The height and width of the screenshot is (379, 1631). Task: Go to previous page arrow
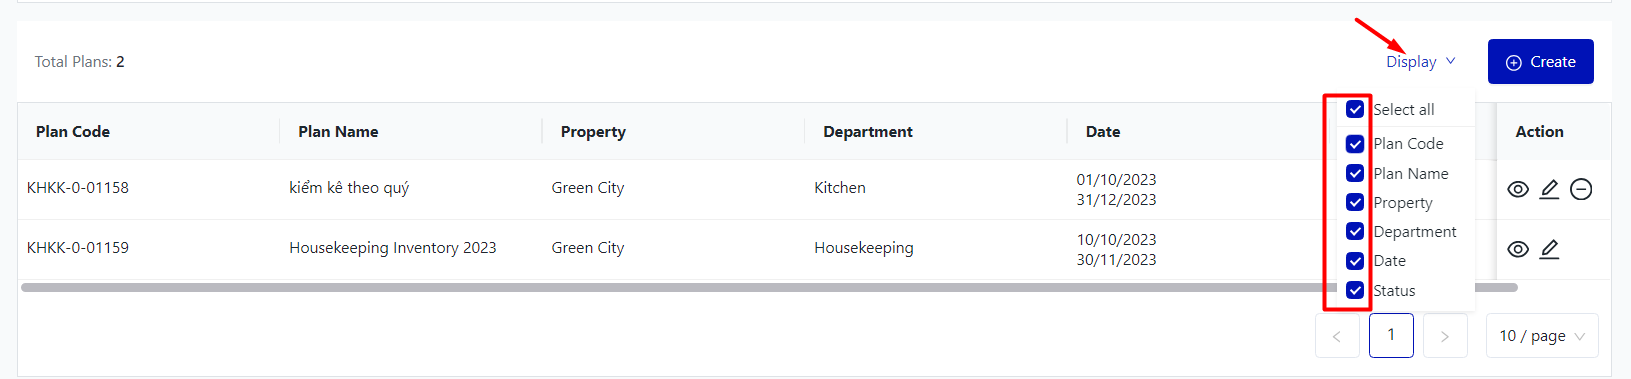coord(1337,336)
